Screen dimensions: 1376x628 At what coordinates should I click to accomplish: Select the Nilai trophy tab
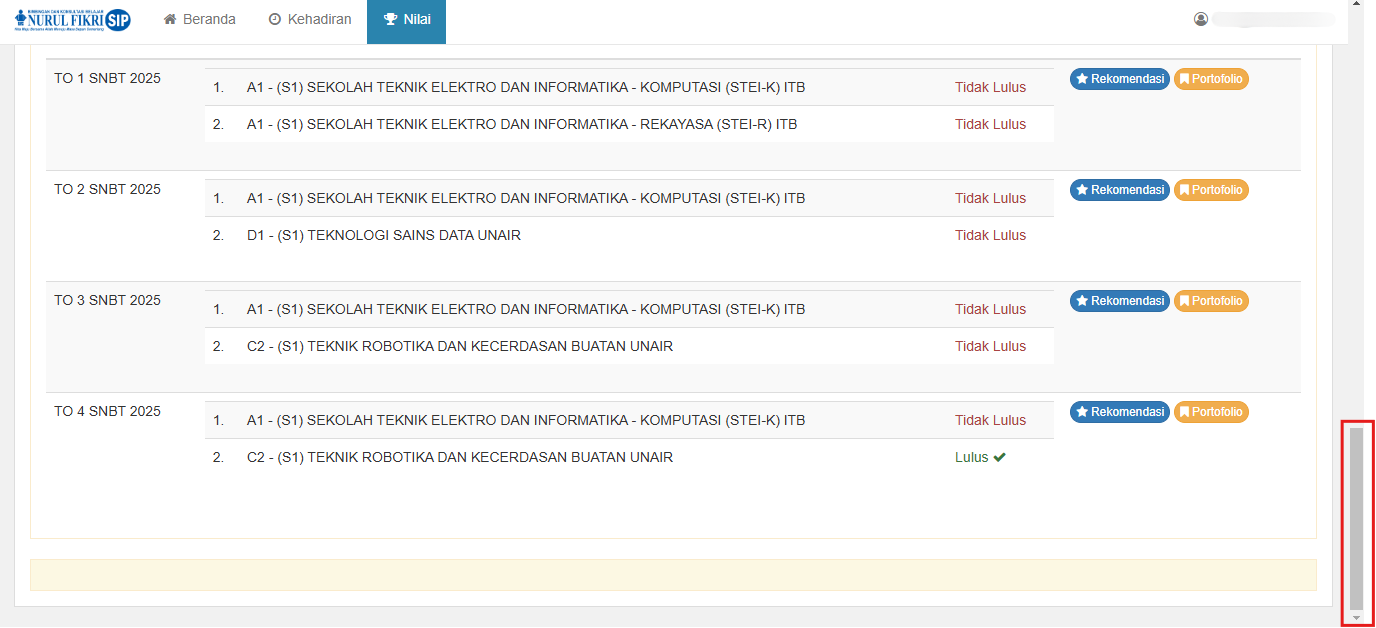pos(407,20)
